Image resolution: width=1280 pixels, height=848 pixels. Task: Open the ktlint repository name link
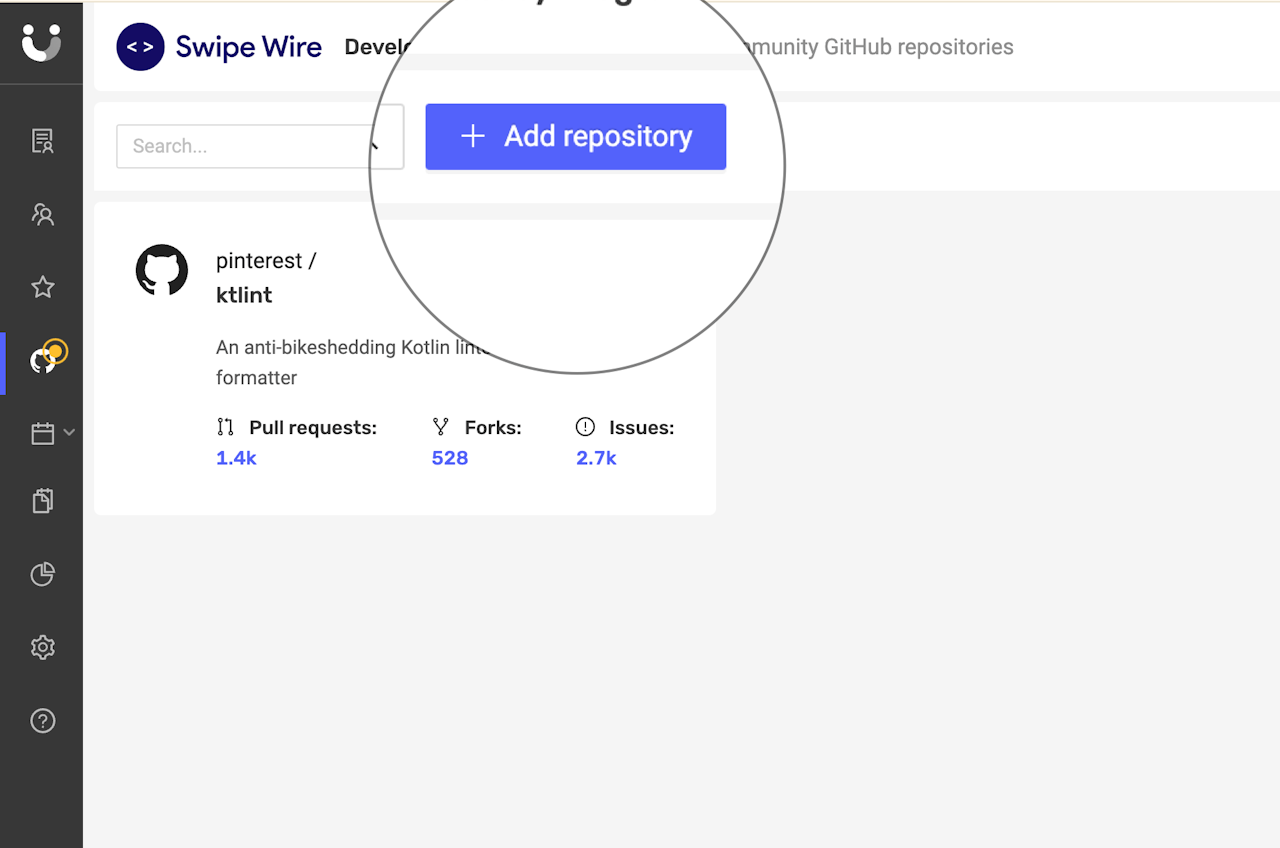coord(244,295)
